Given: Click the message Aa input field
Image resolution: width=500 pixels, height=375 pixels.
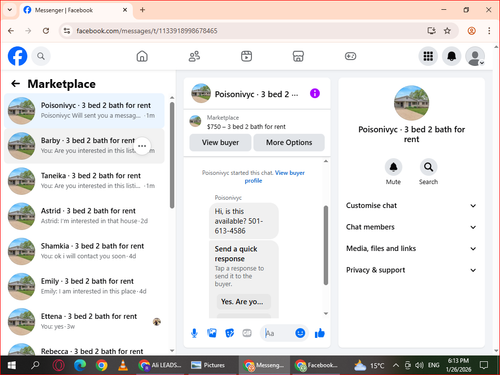Looking at the screenshot, I should 278,333.
